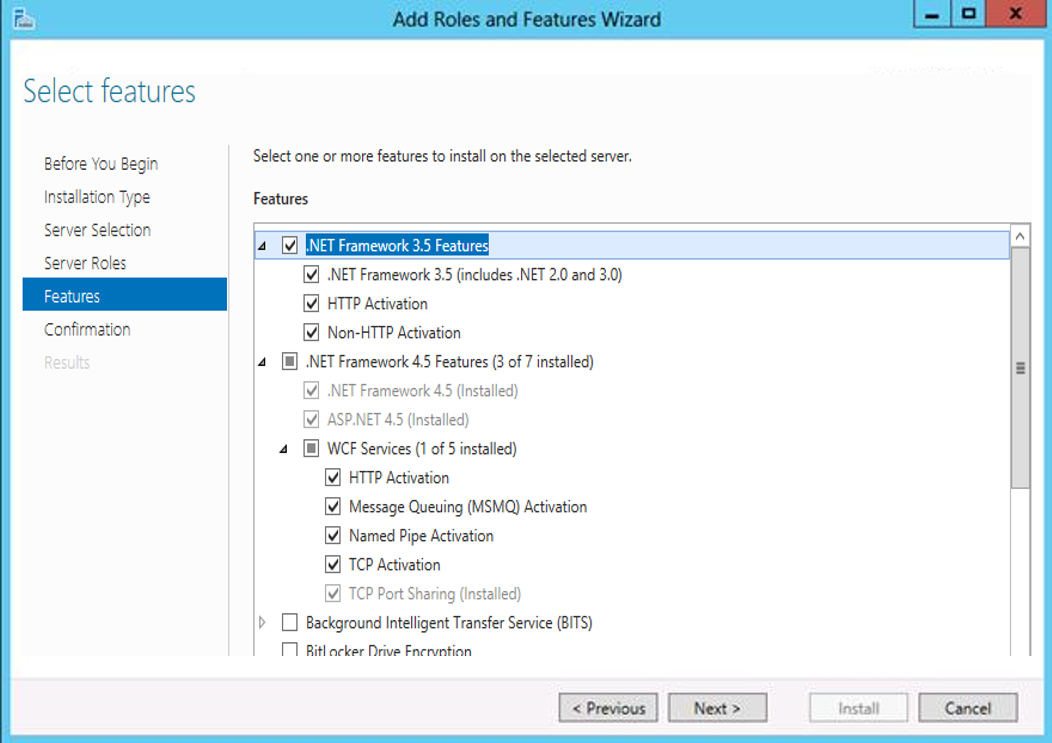Maximize the wizard window
This screenshot has width=1052, height=743.
click(968, 14)
